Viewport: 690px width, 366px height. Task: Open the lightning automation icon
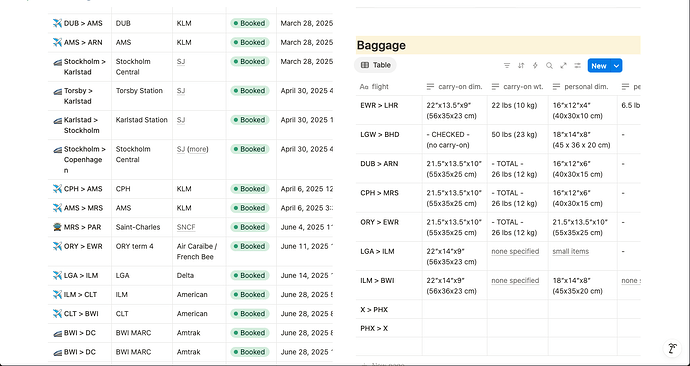point(535,66)
